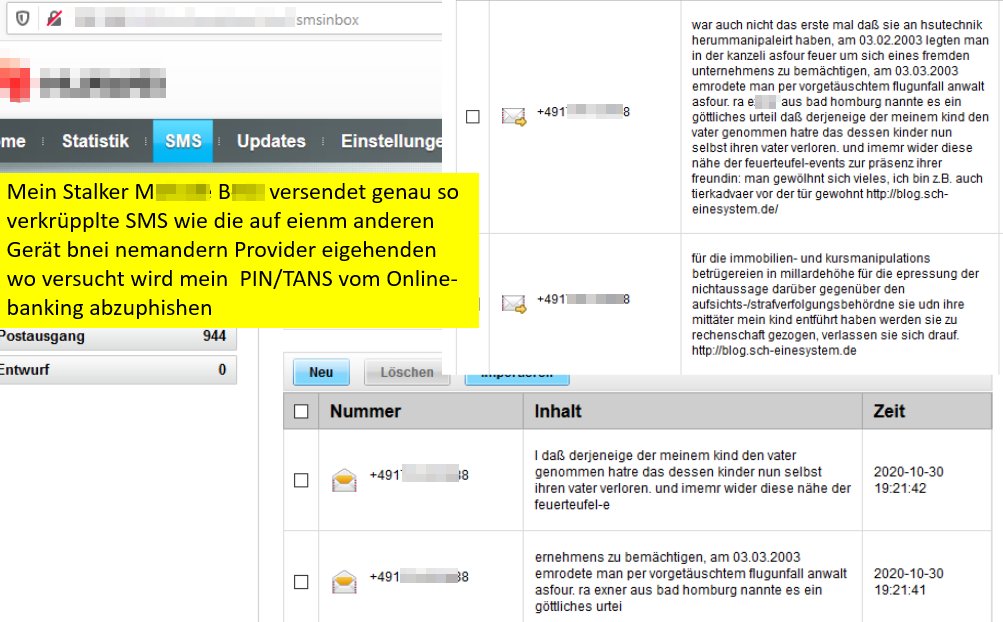Open envelope icon of 19:21:42 message

344,481
